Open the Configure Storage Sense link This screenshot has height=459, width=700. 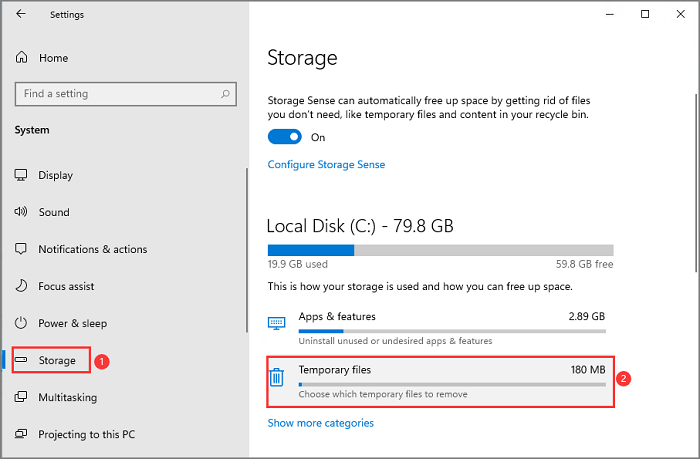pos(326,164)
